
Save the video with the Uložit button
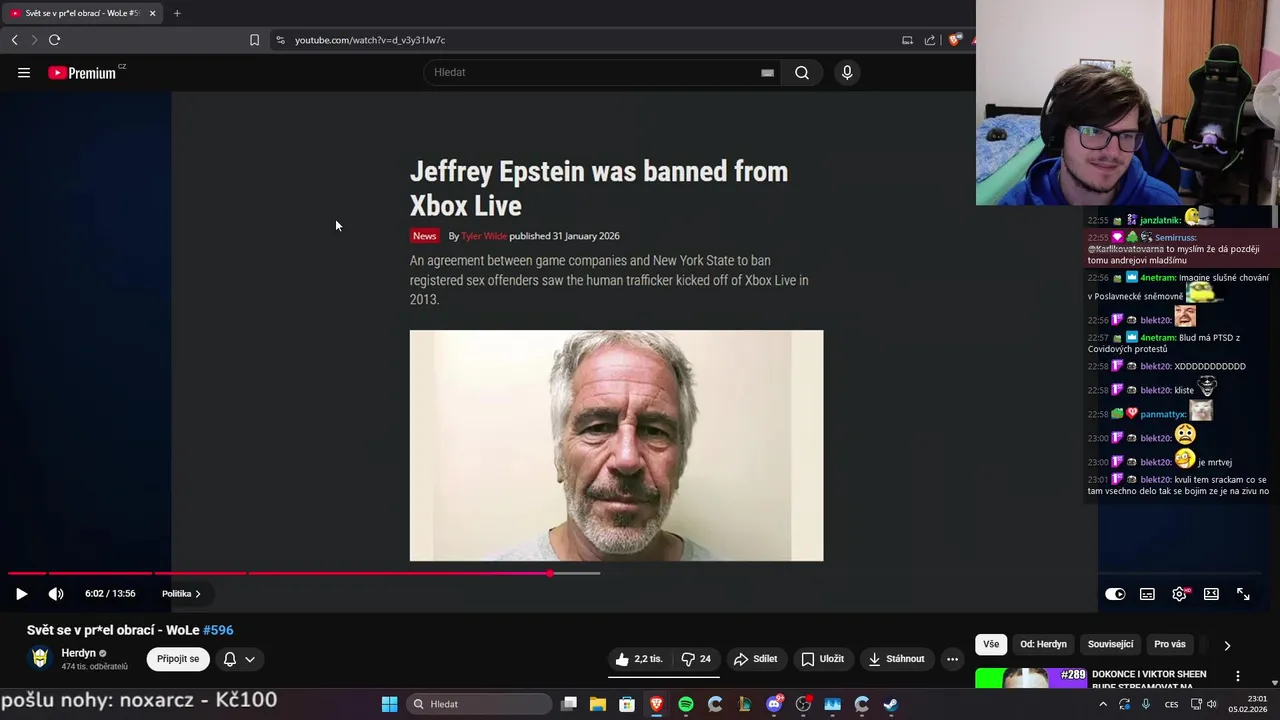[x=822, y=659]
